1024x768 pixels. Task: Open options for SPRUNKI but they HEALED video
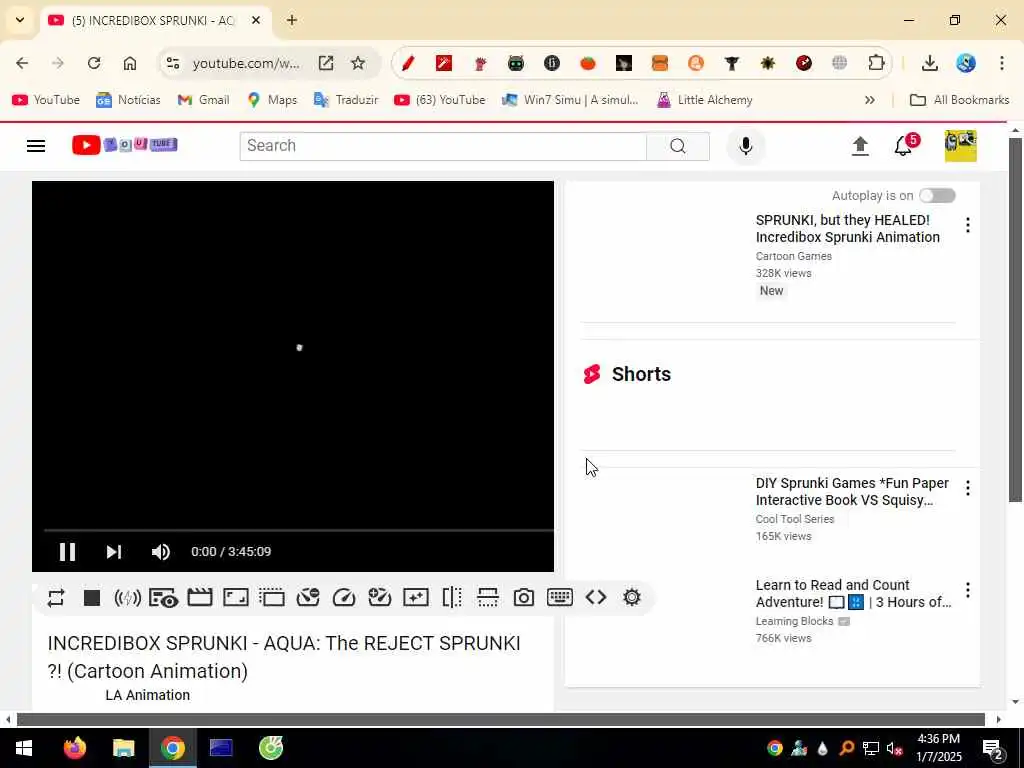pos(968,225)
